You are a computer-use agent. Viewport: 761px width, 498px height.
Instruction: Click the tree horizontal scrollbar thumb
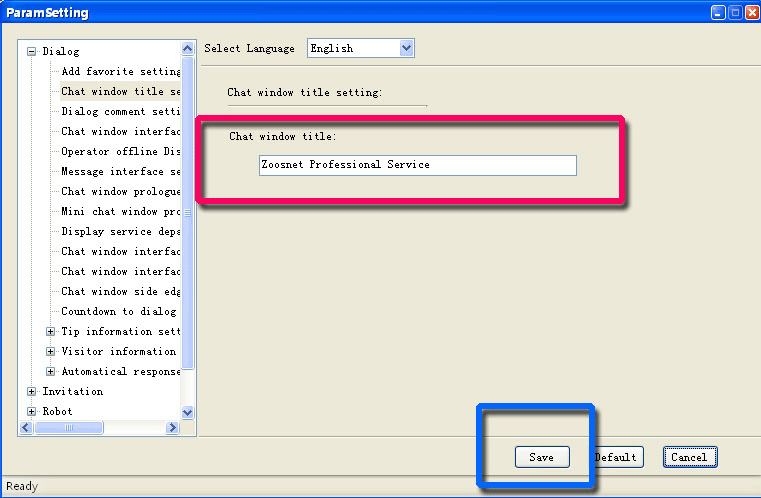(69, 428)
